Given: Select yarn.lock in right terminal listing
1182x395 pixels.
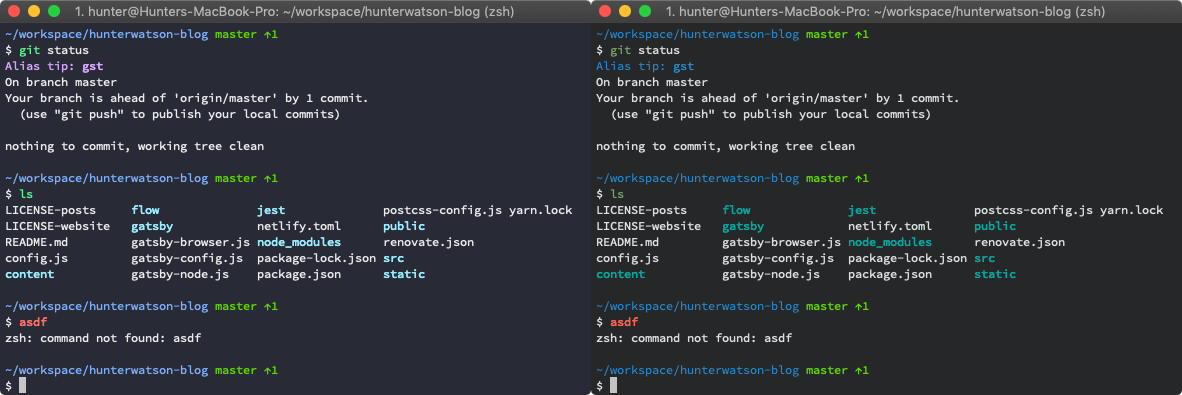Looking at the screenshot, I should 1132,210.
